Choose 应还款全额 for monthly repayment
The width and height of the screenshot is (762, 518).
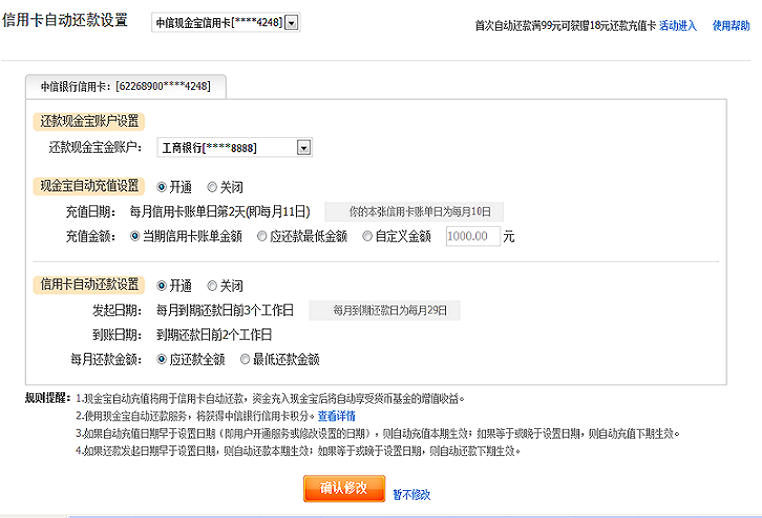[x=162, y=359]
